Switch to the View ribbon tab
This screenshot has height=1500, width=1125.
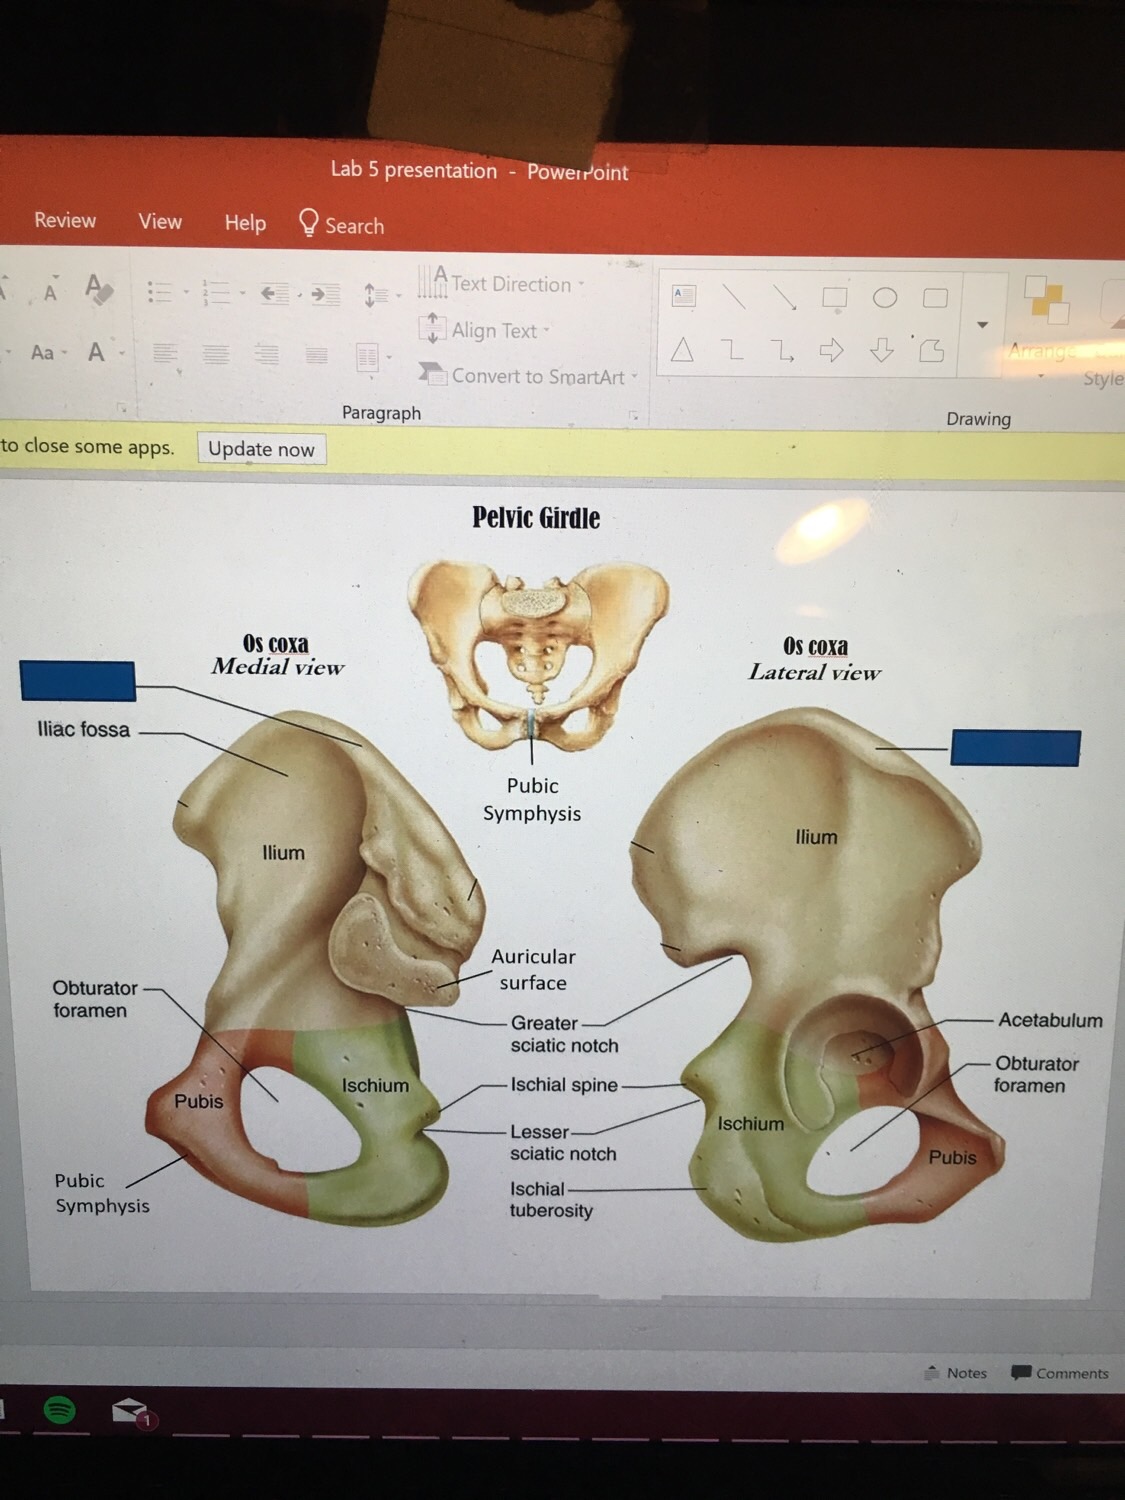(160, 221)
